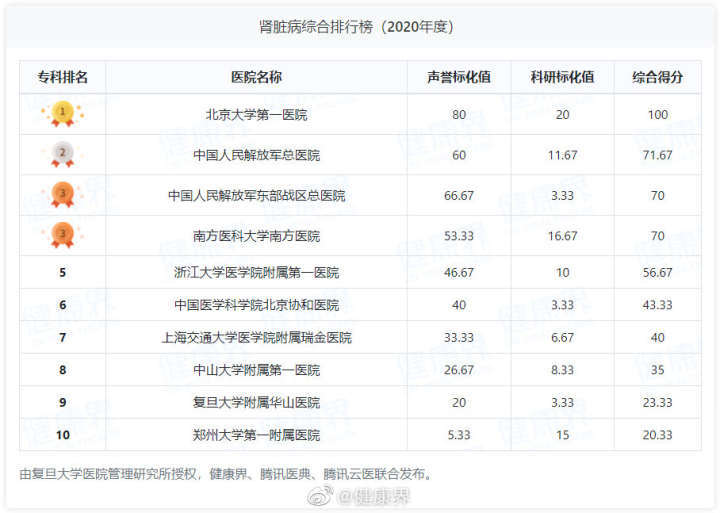Click reputation value 53.33

(x=459, y=236)
